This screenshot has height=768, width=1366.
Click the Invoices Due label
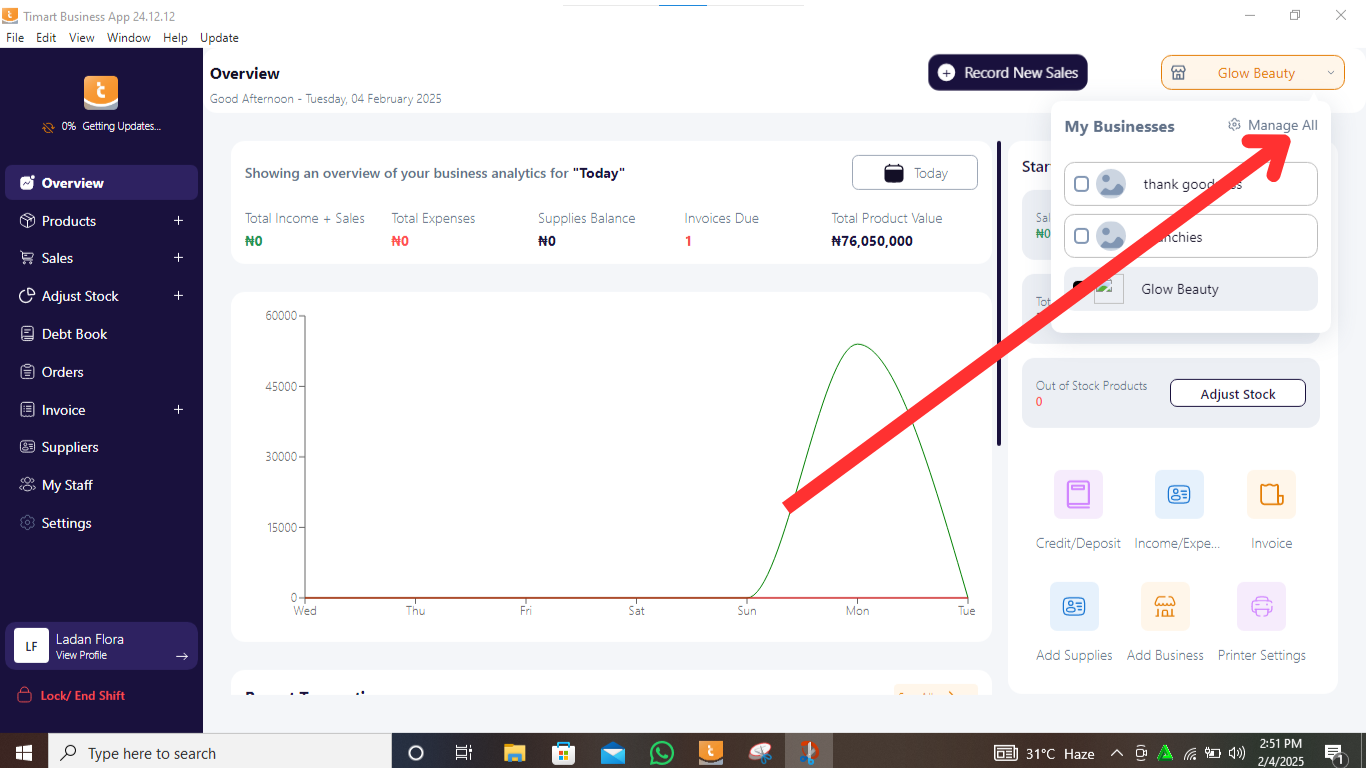(x=722, y=218)
